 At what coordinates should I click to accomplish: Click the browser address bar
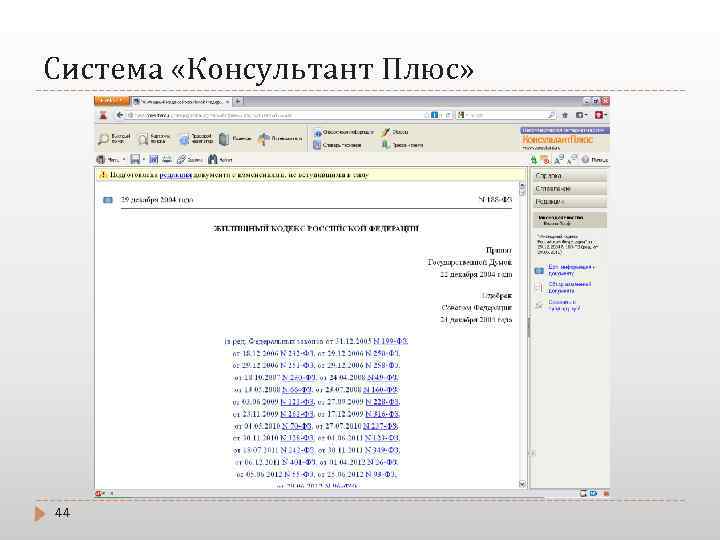pyautogui.click(x=276, y=115)
